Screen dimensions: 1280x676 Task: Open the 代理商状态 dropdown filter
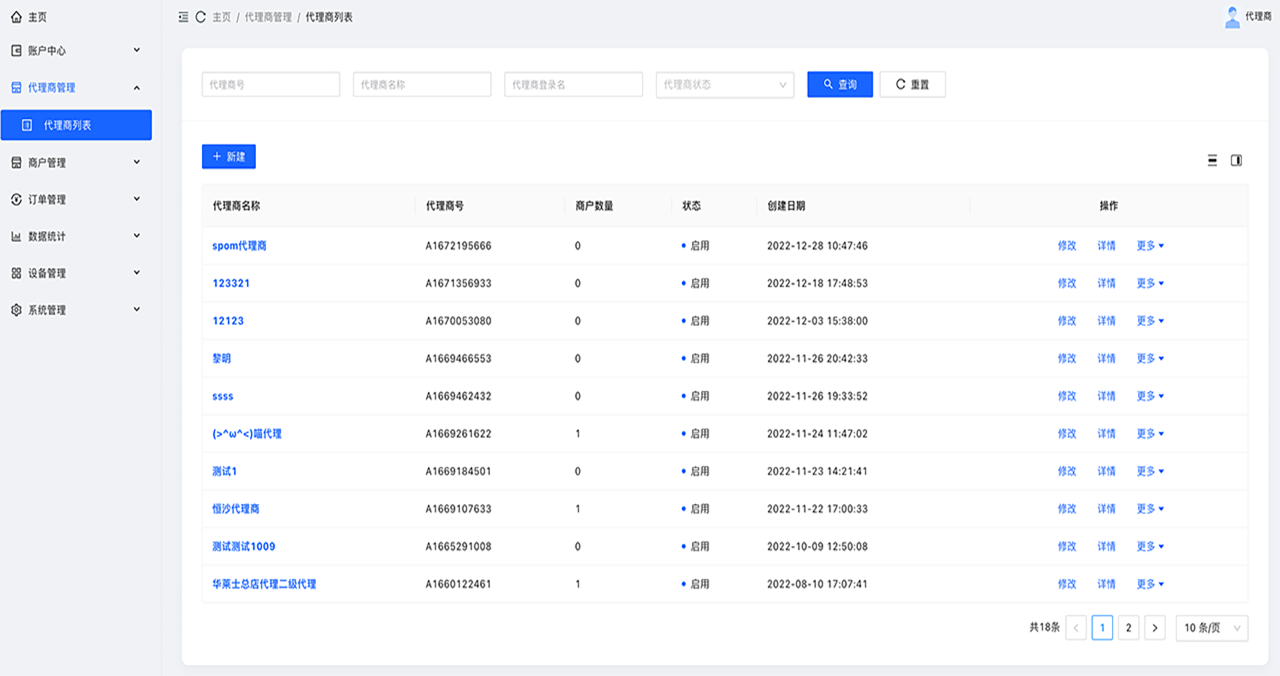click(x=724, y=85)
